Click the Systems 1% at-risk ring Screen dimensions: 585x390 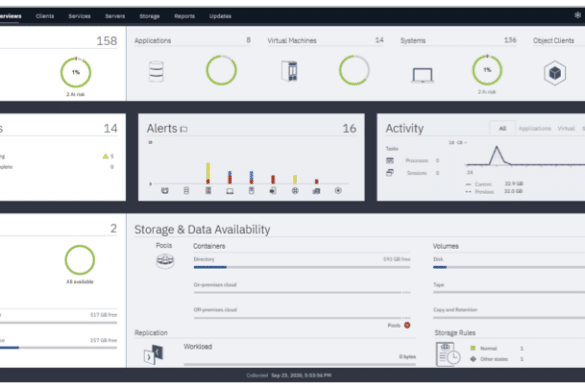pos(487,70)
